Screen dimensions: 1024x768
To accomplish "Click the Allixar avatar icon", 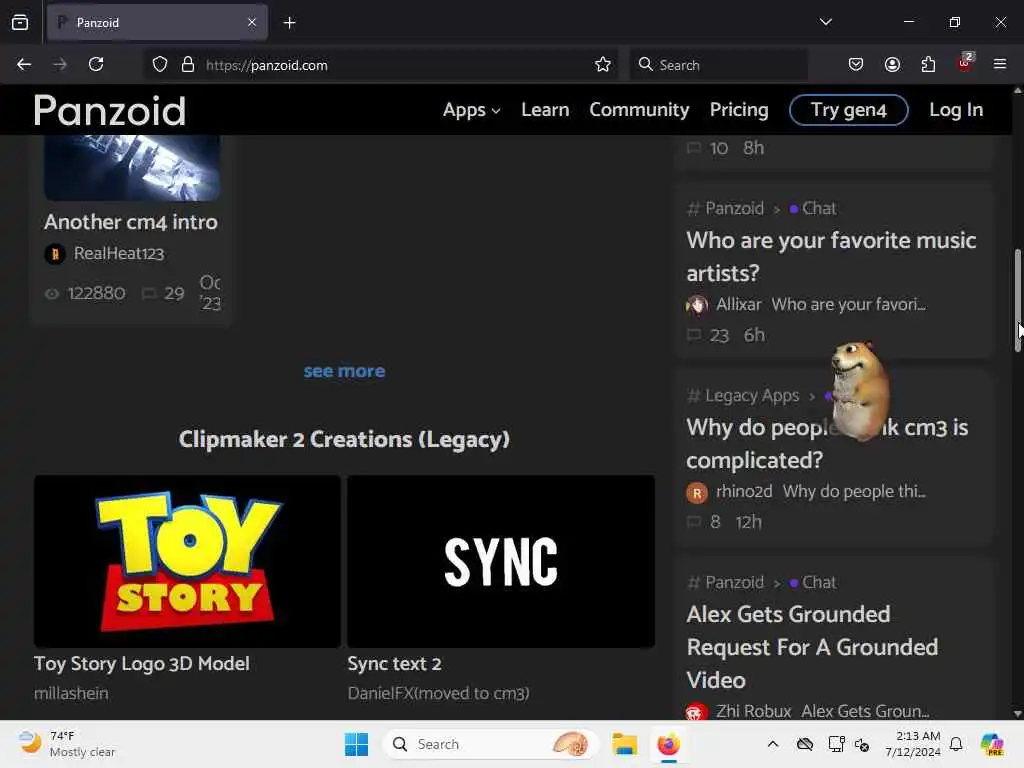I will [x=697, y=305].
